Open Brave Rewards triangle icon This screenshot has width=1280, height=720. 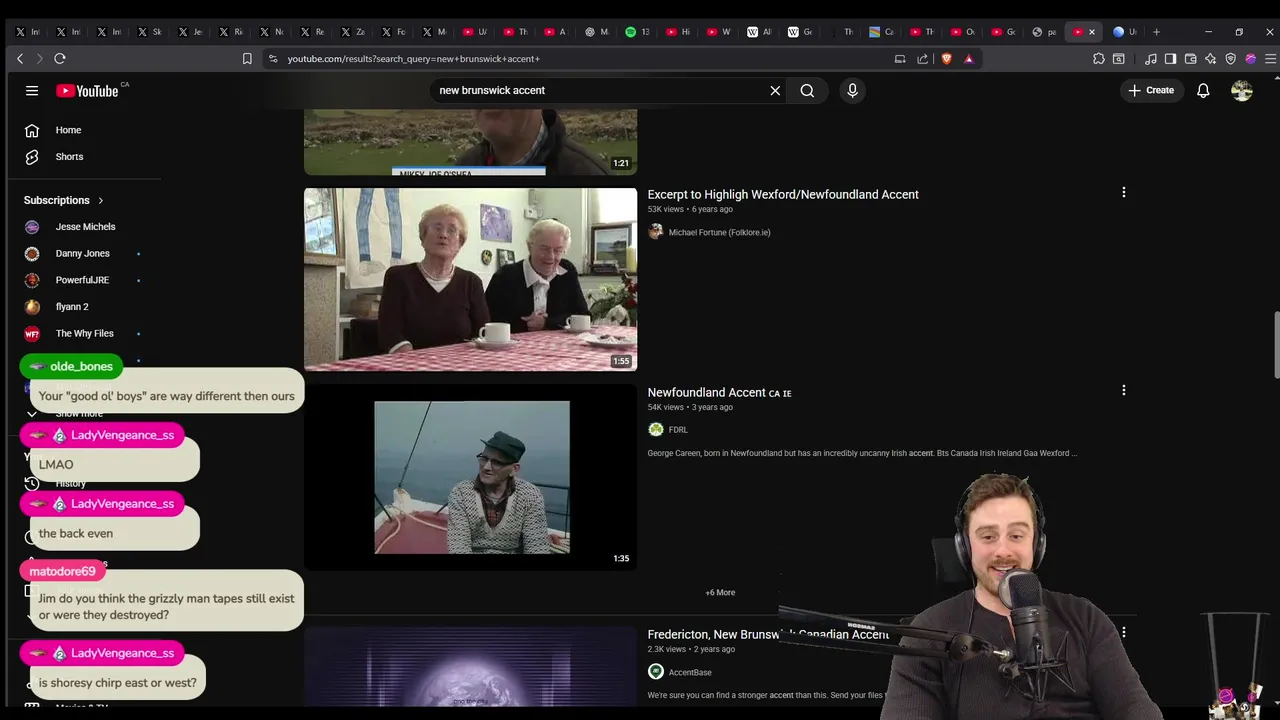(x=968, y=59)
